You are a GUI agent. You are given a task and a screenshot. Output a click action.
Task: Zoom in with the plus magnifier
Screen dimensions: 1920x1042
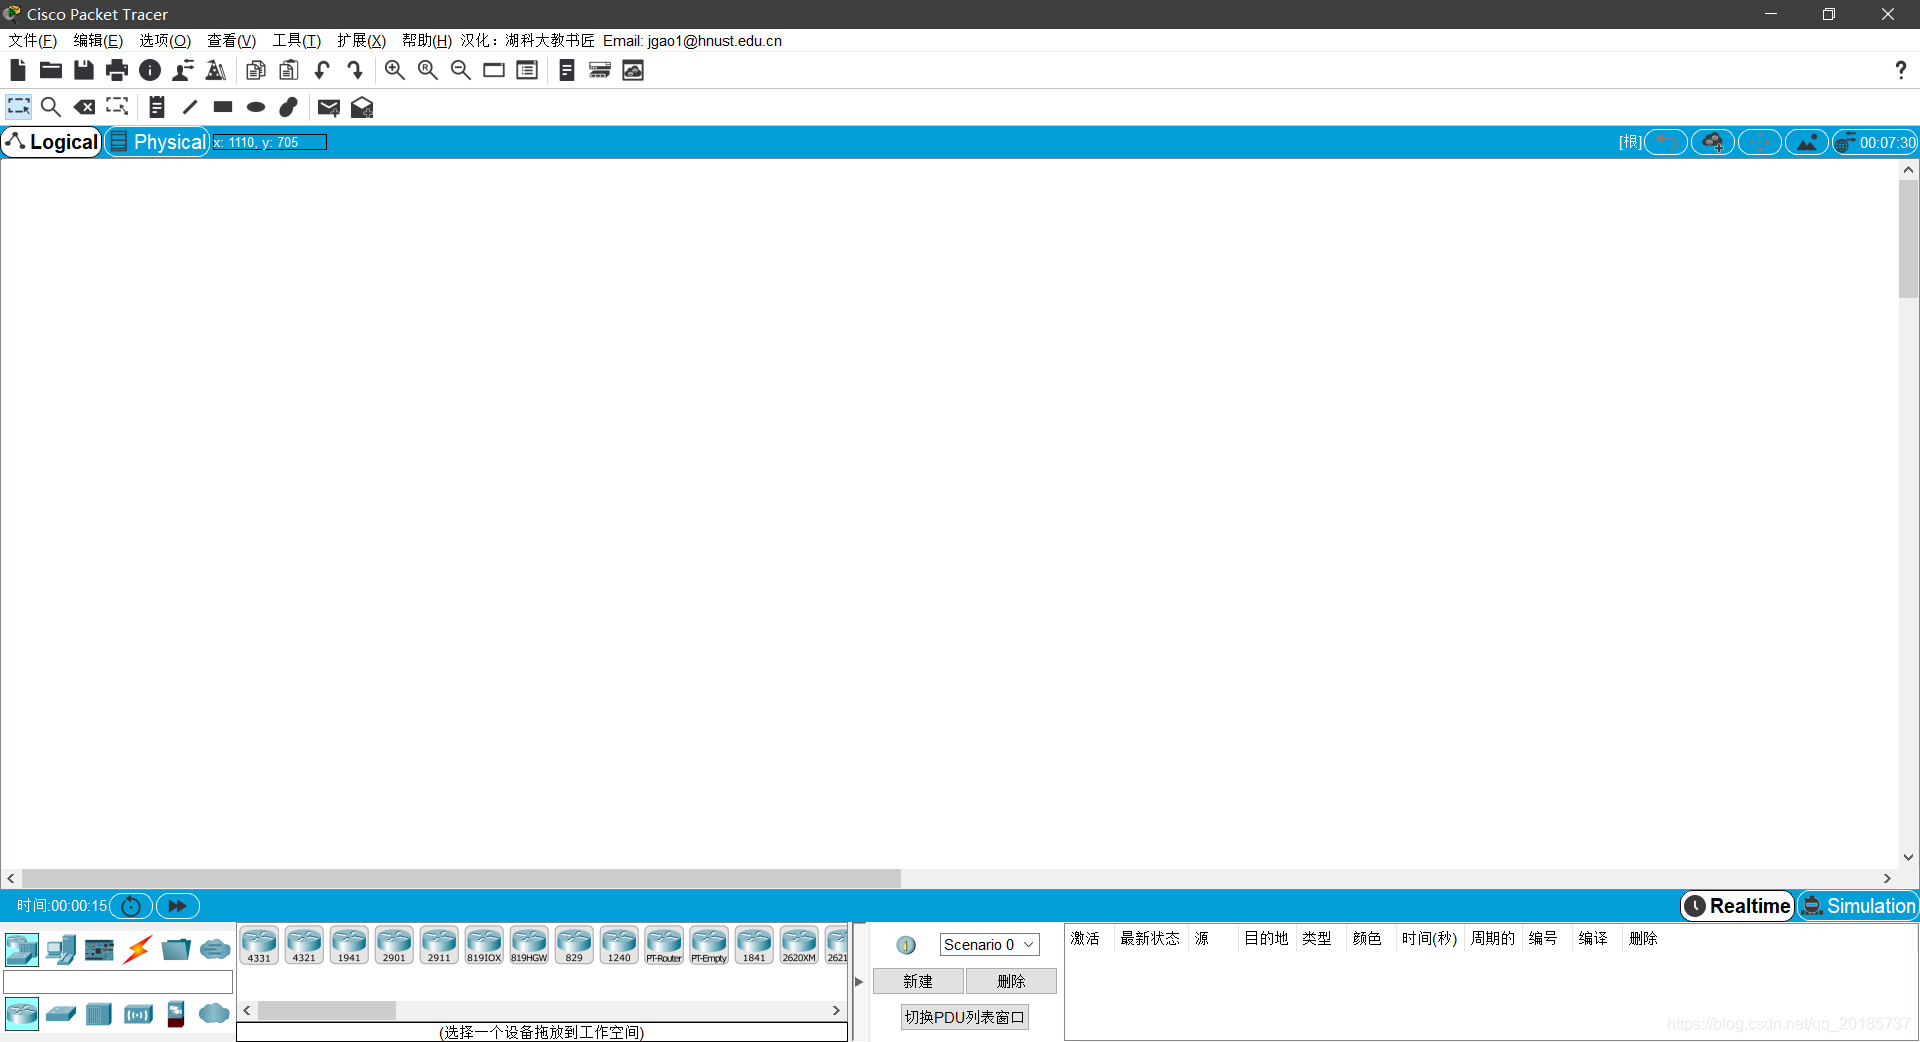(395, 70)
